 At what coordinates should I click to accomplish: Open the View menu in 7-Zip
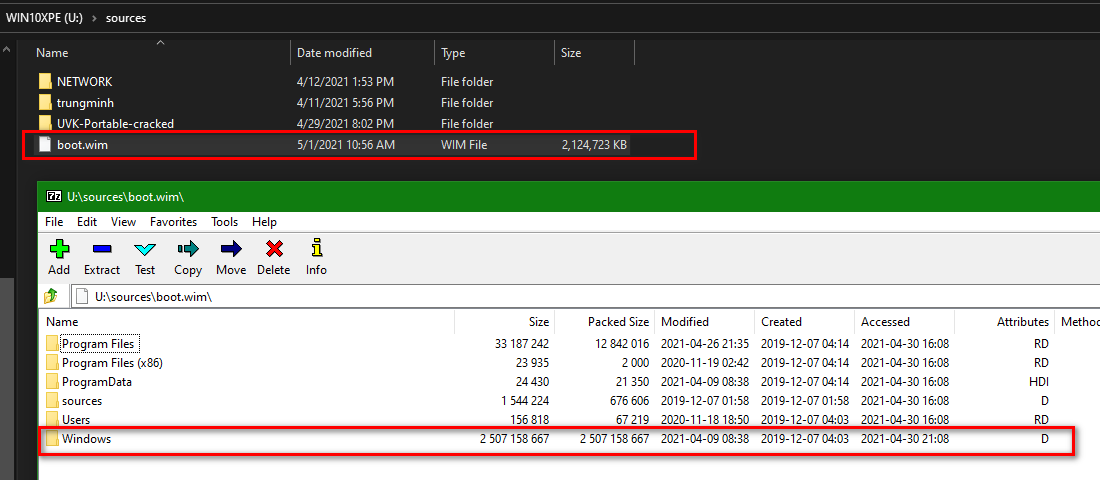click(123, 222)
